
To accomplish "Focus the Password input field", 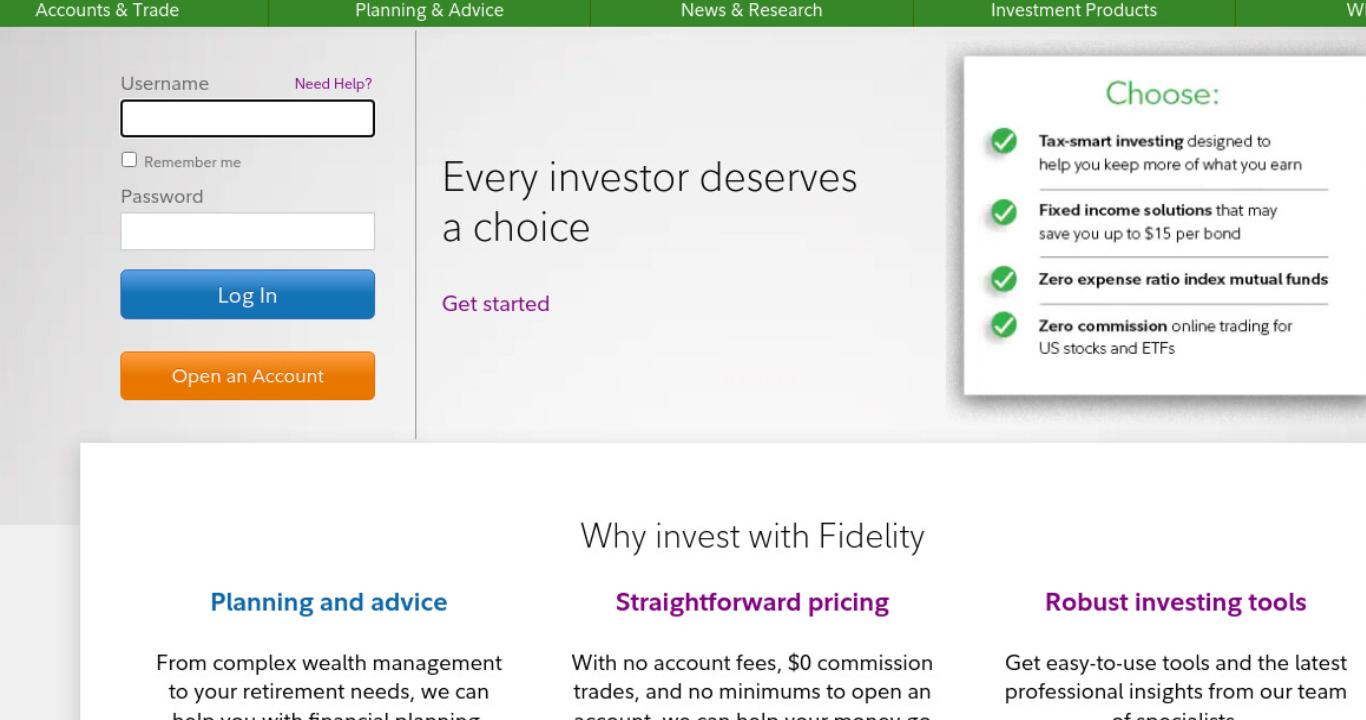I will [247, 231].
